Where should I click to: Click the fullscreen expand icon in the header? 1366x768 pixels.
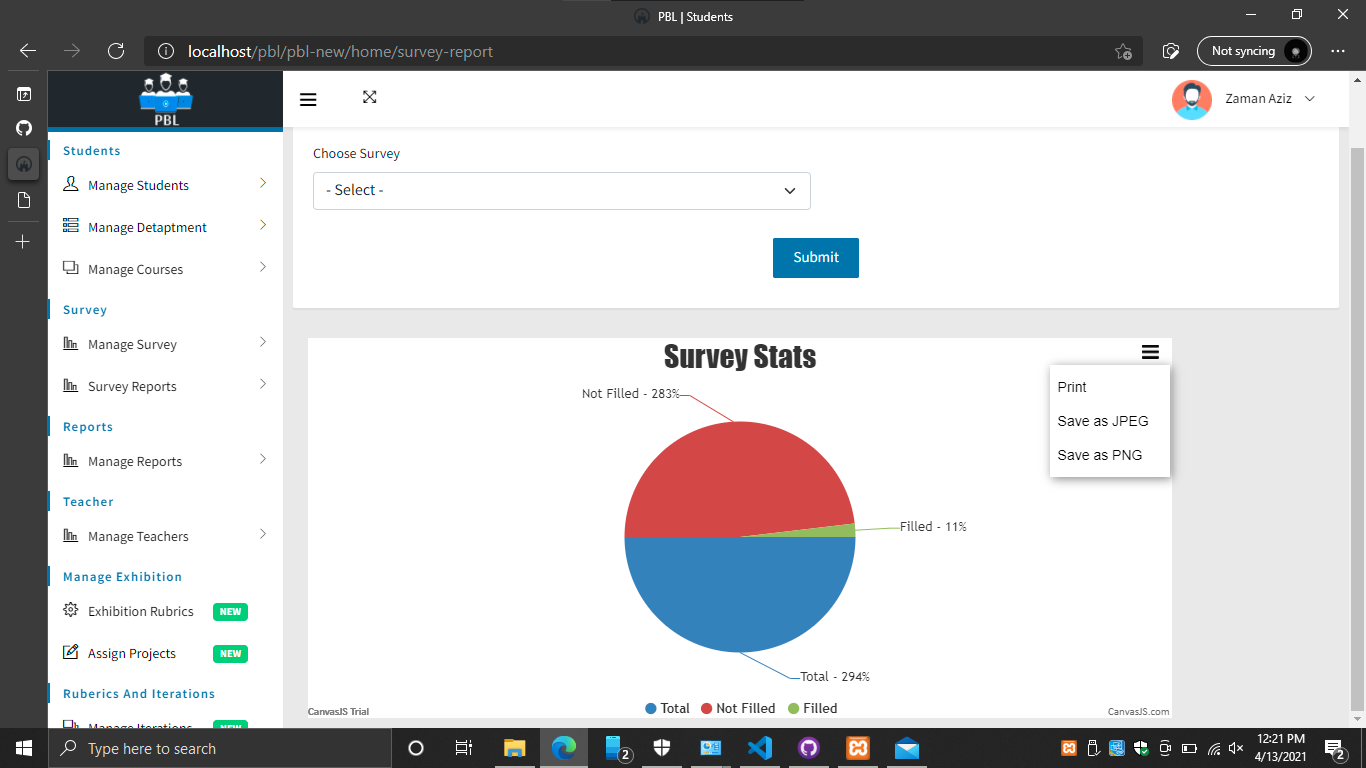coord(369,98)
